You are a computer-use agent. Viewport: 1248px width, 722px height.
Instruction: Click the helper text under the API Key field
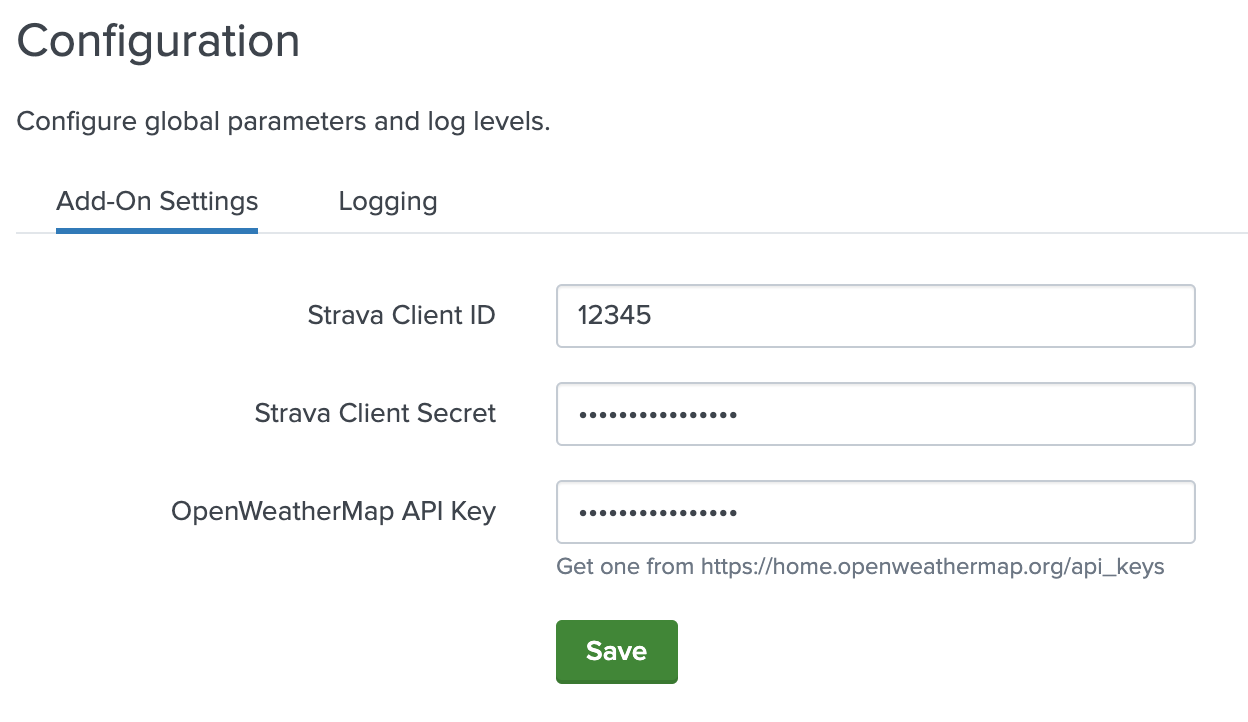click(x=859, y=566)
